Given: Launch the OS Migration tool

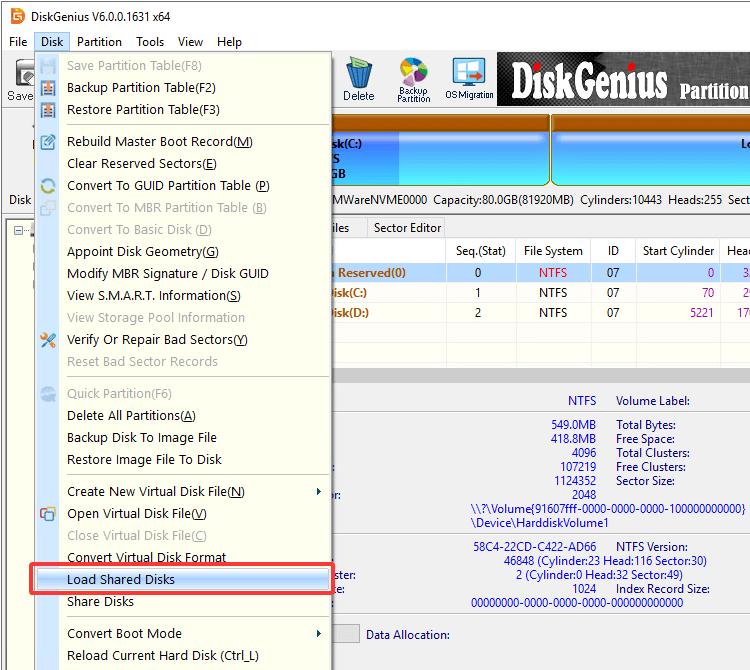Looking at the screenshot, I should pyautogui.click(x=469, y=79).
